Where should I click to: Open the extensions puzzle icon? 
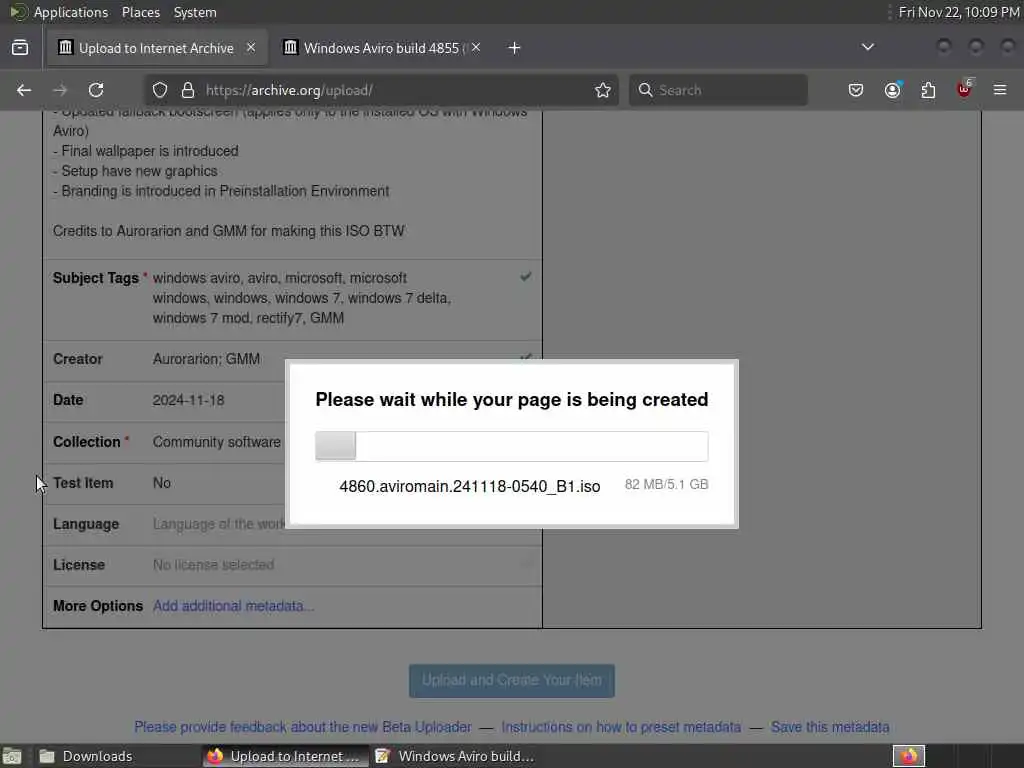[x=928, y=90]
